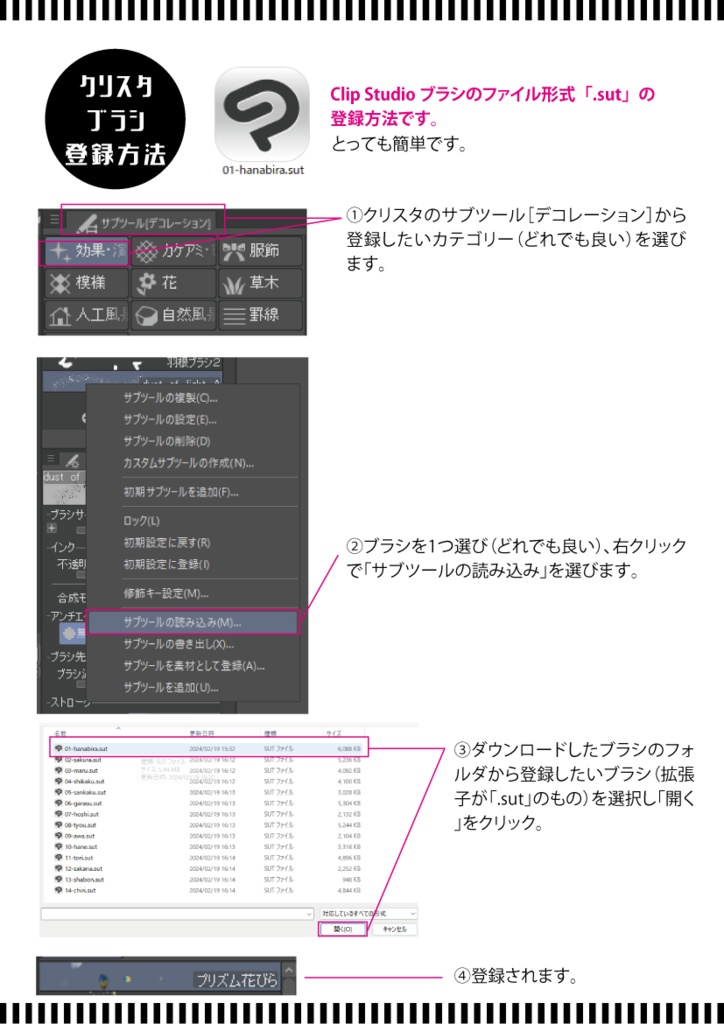Viewport: 724px width, 1024px height.
Task: Select file 14-chiri.sut in the list
Action: tap(210, 890)
